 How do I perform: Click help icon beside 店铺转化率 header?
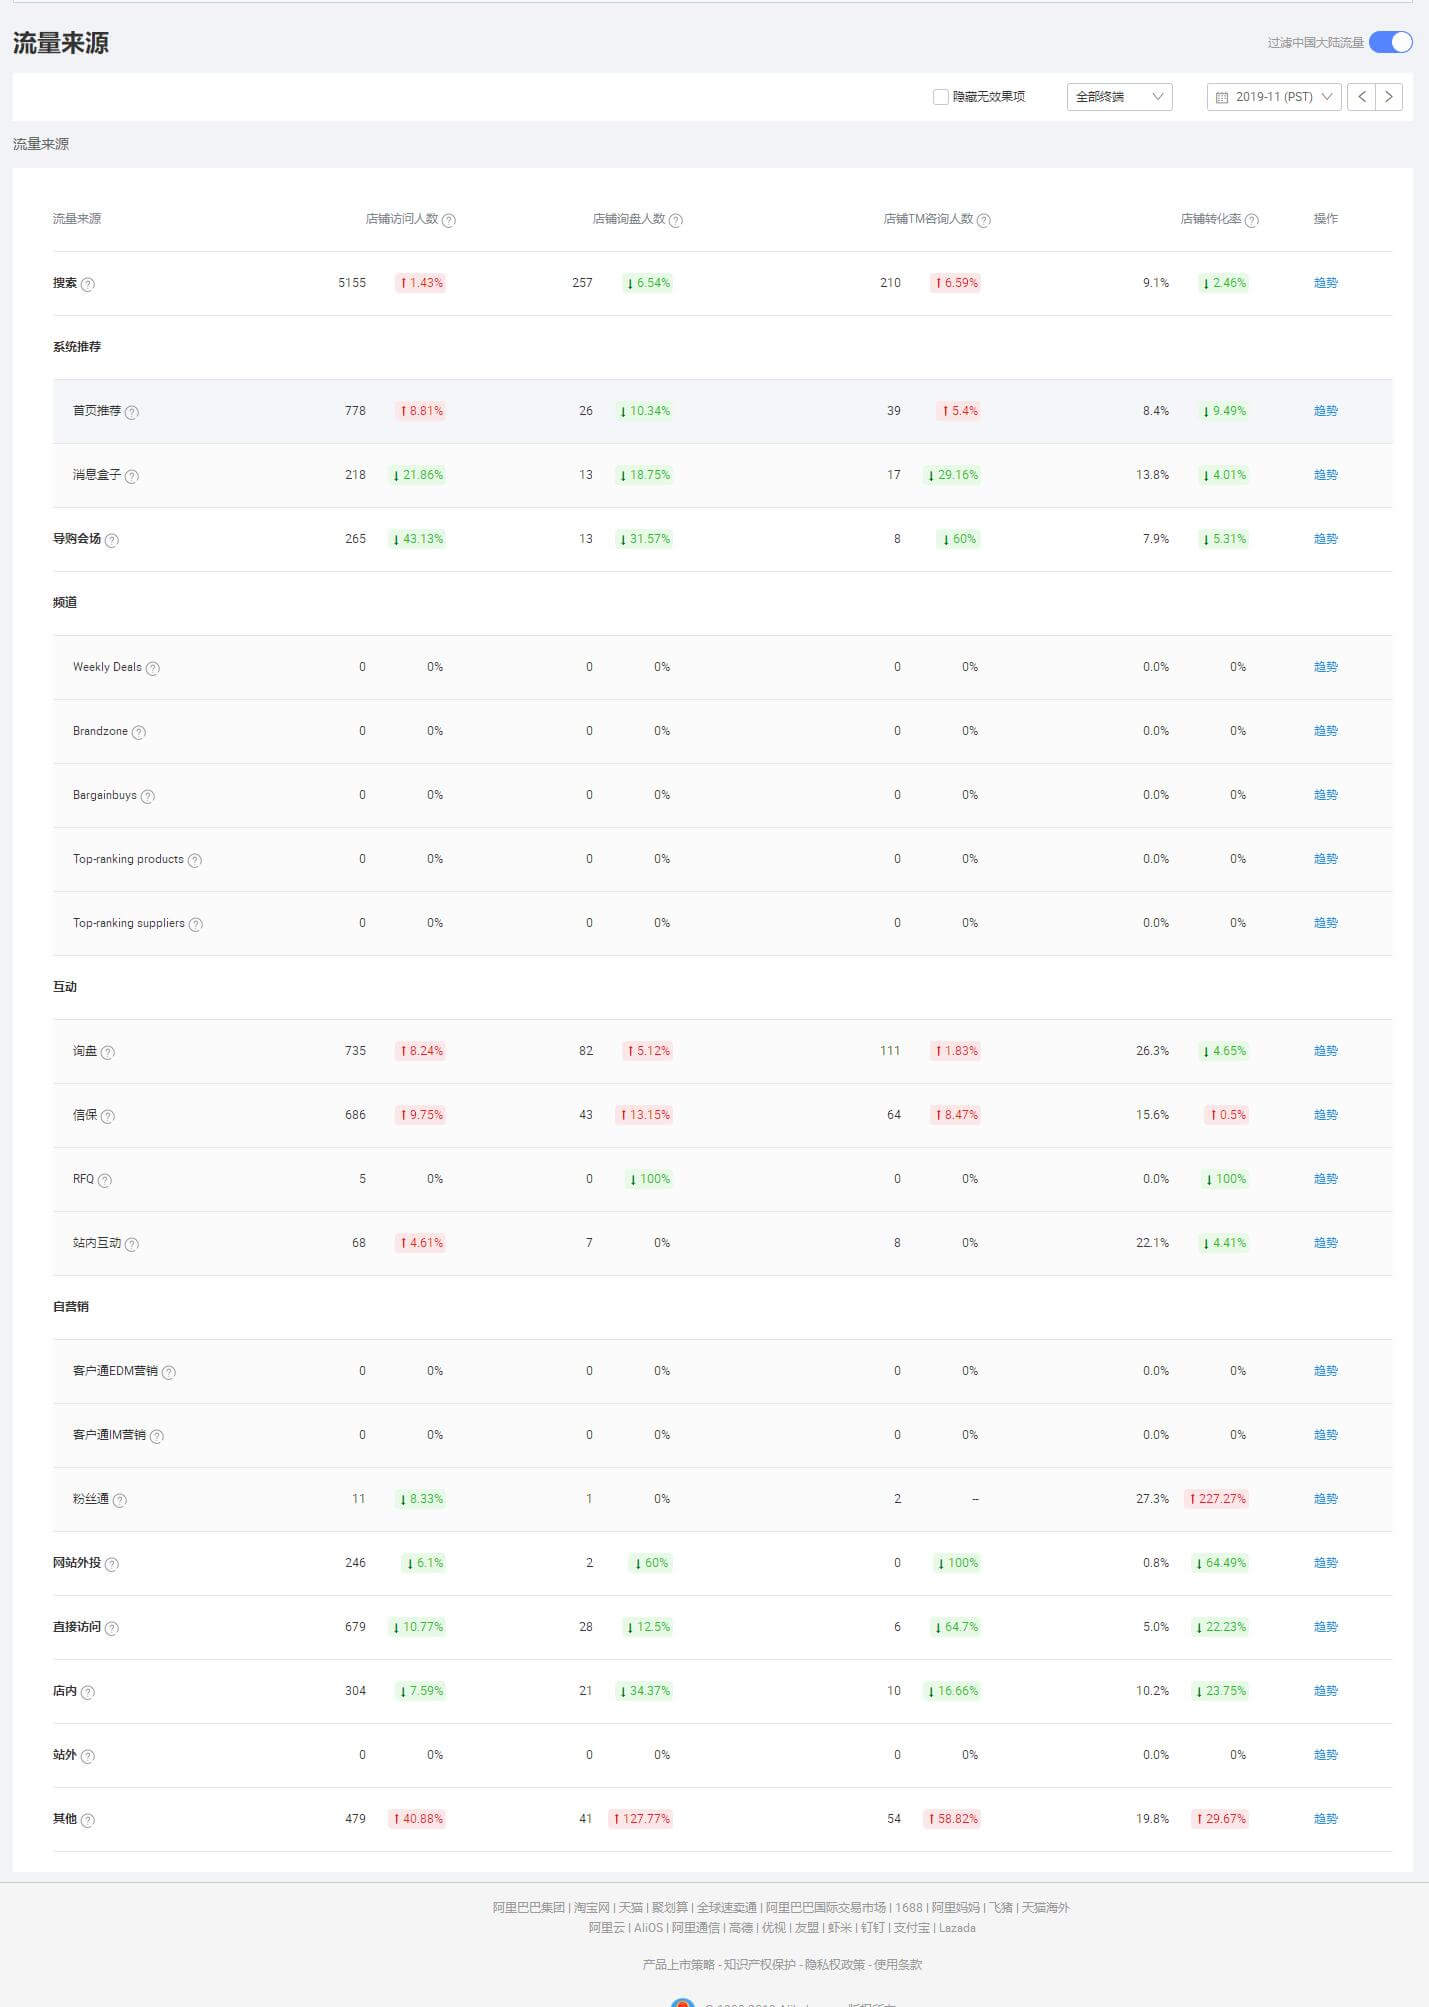(1252, 220)
